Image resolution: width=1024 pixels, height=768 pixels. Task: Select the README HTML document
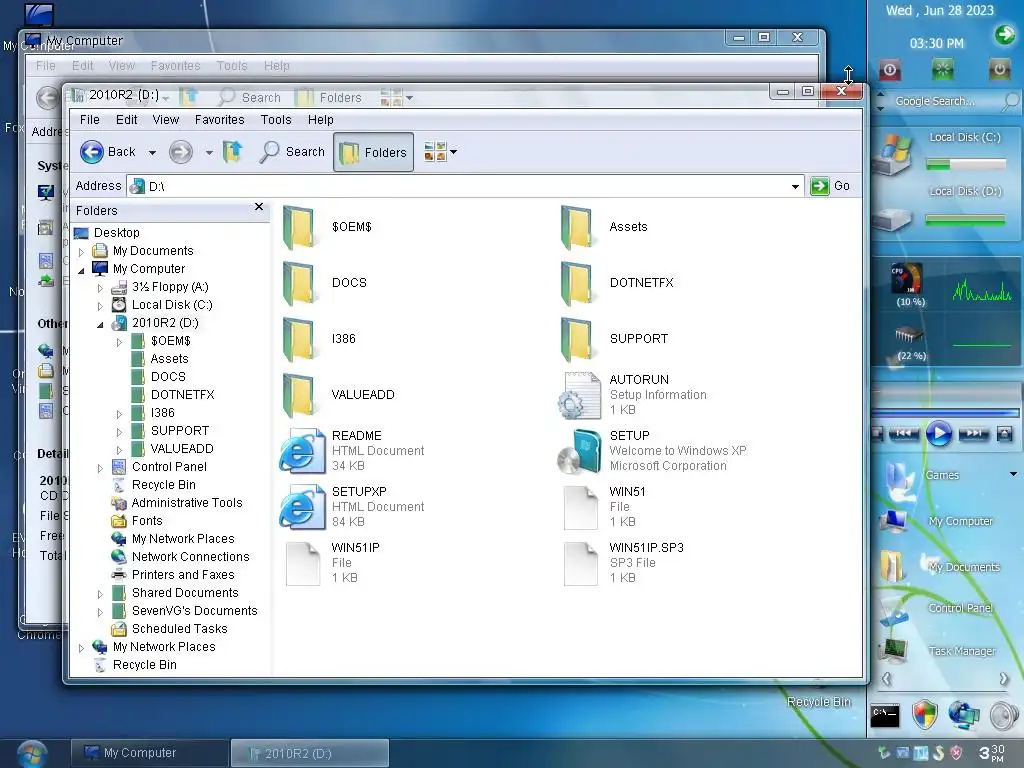[302, 451]
